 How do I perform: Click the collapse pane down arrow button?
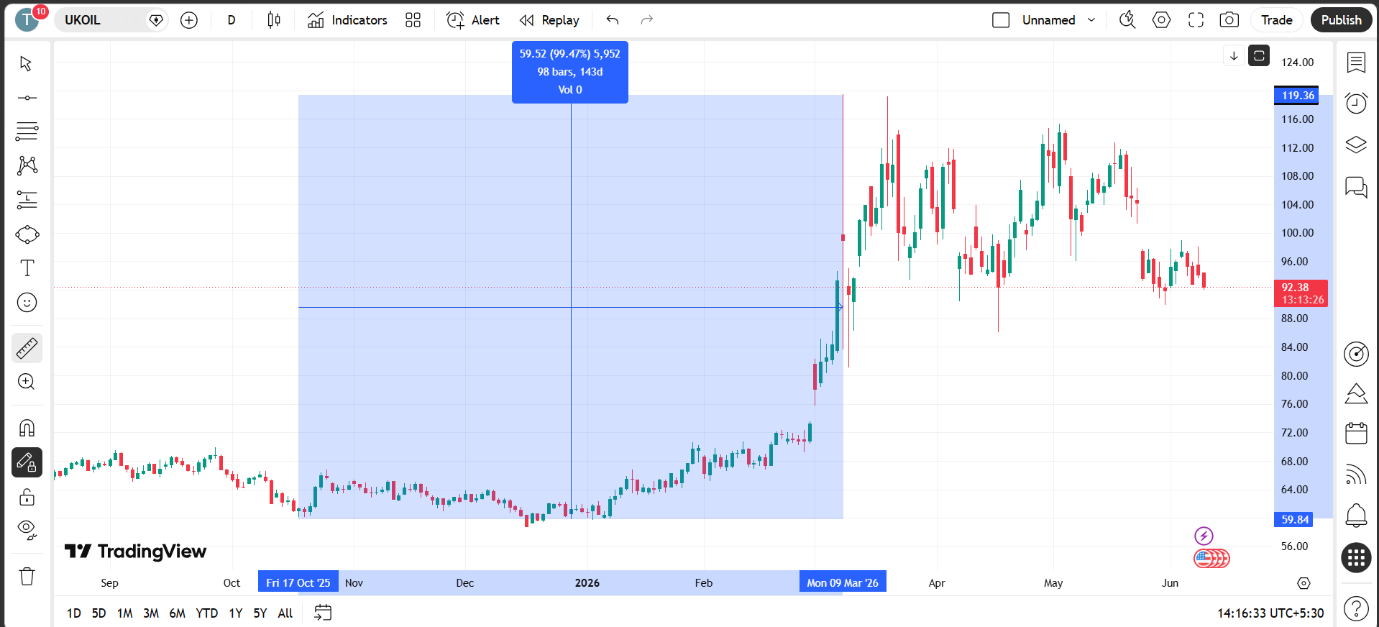(x=1234, y=56)
